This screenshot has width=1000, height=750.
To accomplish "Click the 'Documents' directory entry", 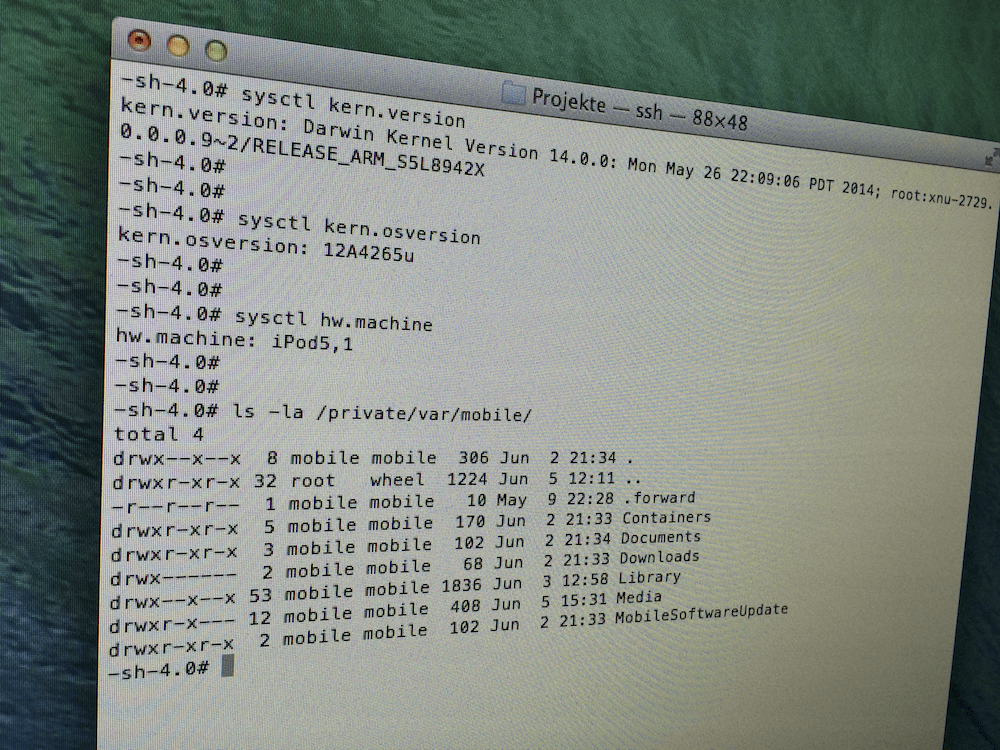I will (x=660, y=538).
